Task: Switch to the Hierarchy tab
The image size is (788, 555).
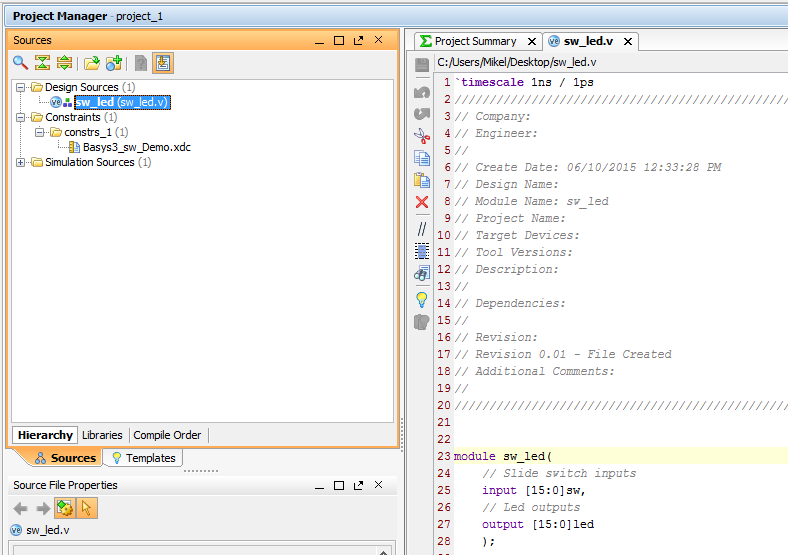Action: (x=45, y=435)
